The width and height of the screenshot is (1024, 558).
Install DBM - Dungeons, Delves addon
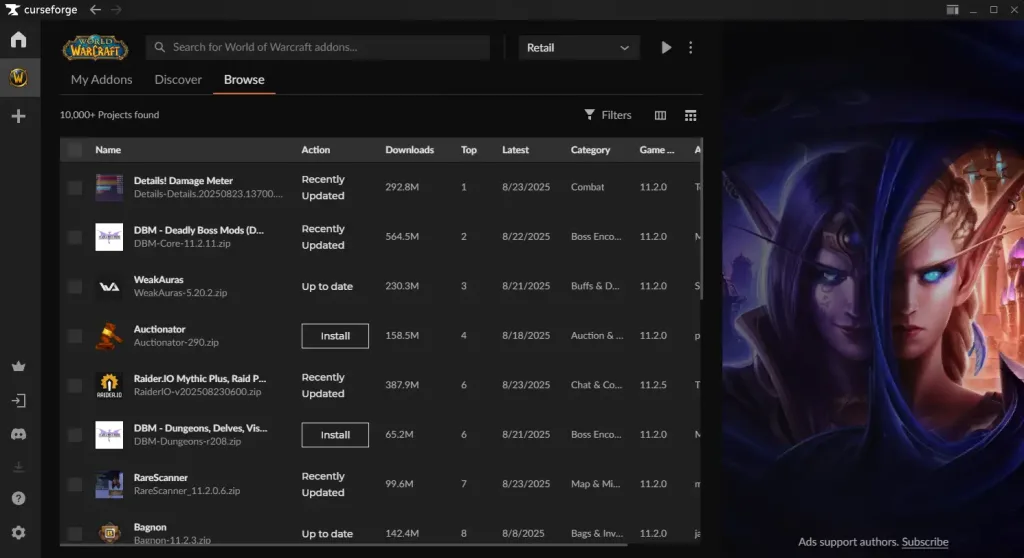[335, 435]
